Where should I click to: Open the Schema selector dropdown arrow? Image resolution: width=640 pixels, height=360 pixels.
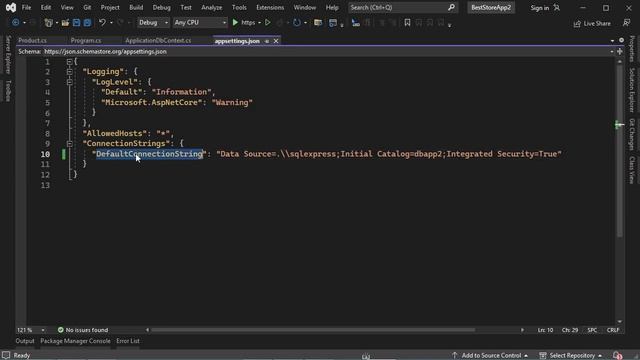click(611, 52)
